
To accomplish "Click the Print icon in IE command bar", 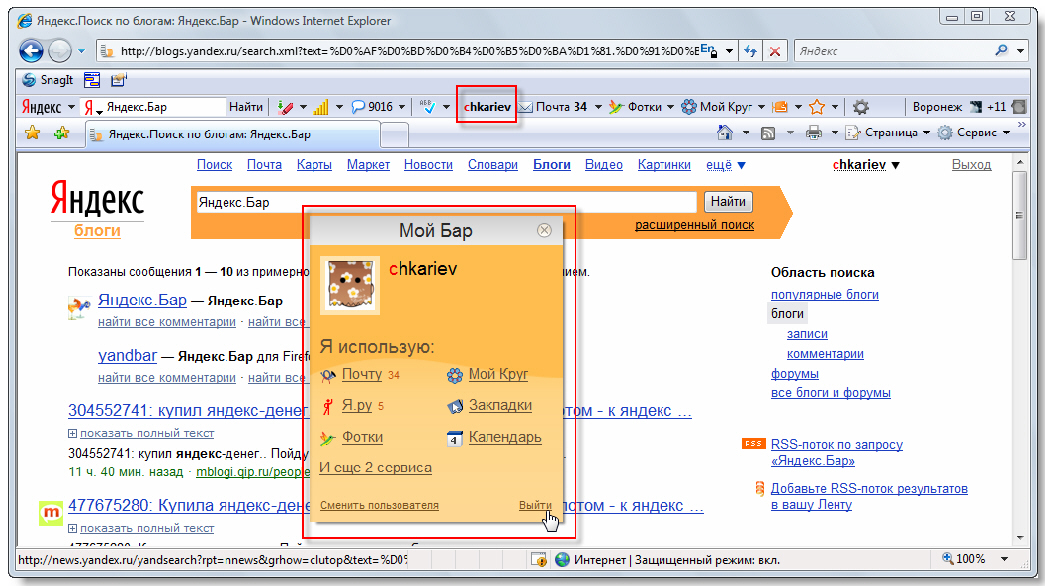I will [x=814, y=133].
